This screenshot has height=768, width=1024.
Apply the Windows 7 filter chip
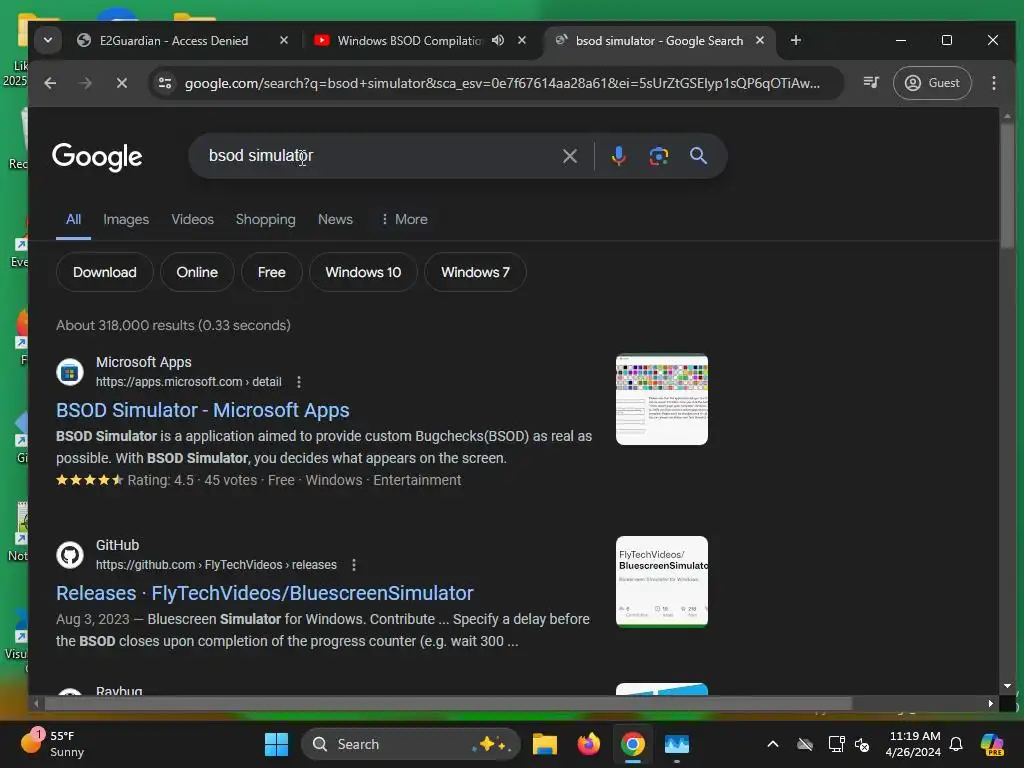[475, 272]
